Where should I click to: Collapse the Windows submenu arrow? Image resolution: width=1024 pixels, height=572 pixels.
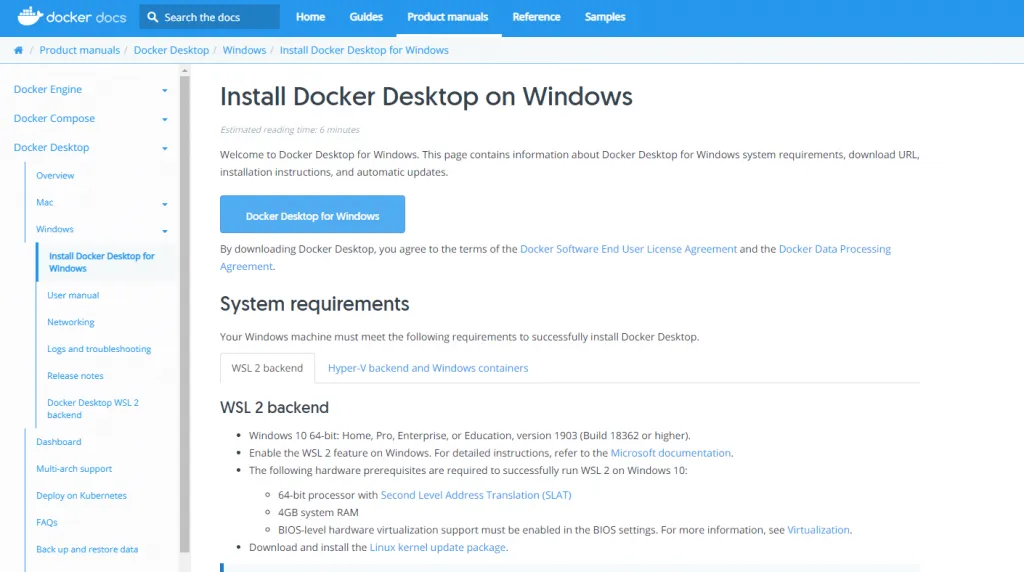coord(164,230)
